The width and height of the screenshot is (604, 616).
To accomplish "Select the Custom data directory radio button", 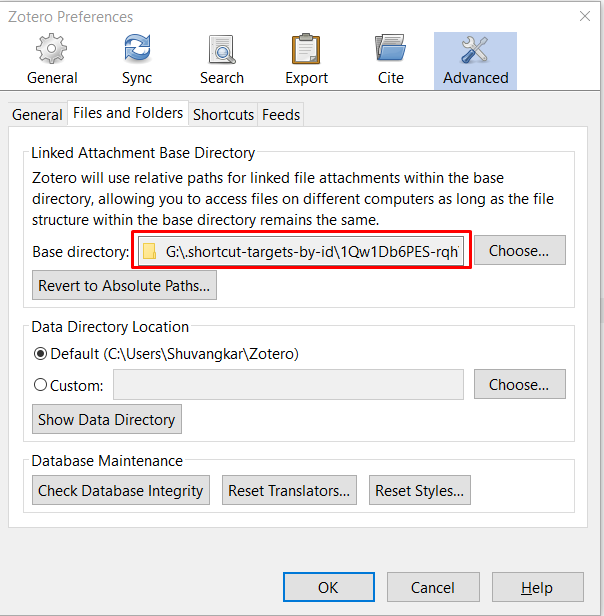I will click(x=40, y=385).
